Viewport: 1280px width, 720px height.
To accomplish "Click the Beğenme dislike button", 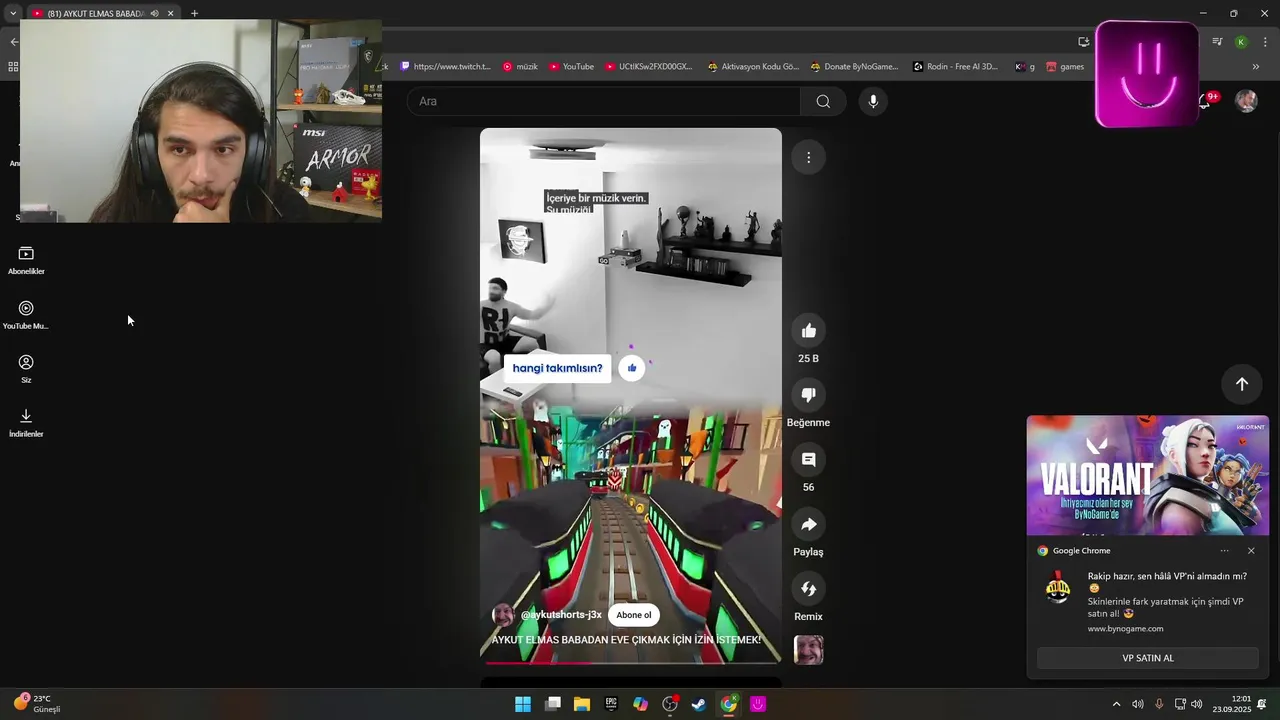I will (x=808, y=395).
